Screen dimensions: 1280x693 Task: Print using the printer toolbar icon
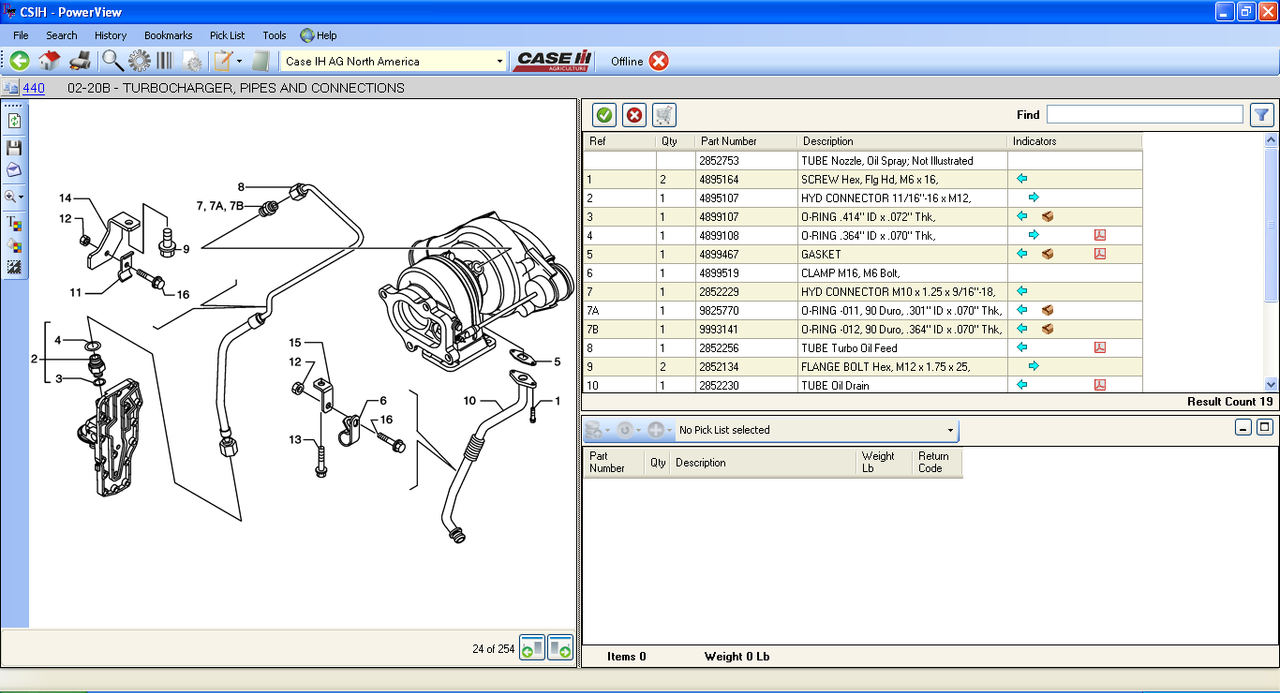pos(80,61)
